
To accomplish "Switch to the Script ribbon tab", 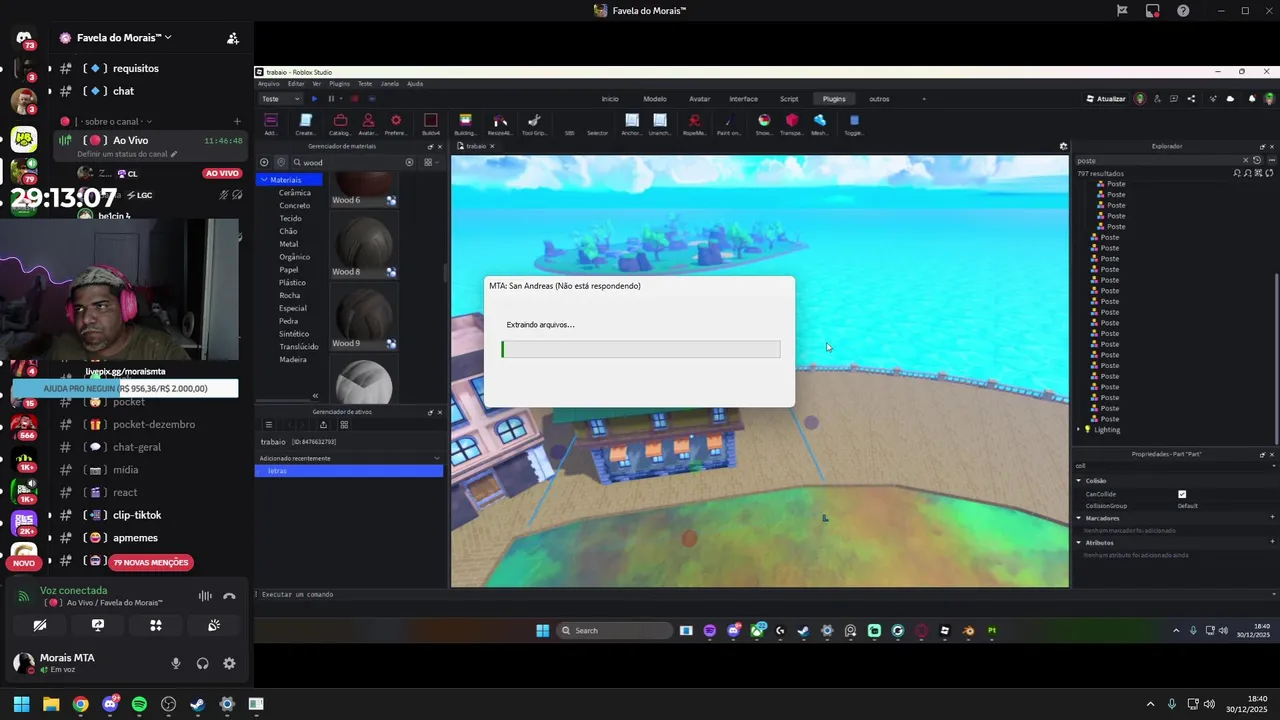I will click(789, 99).
